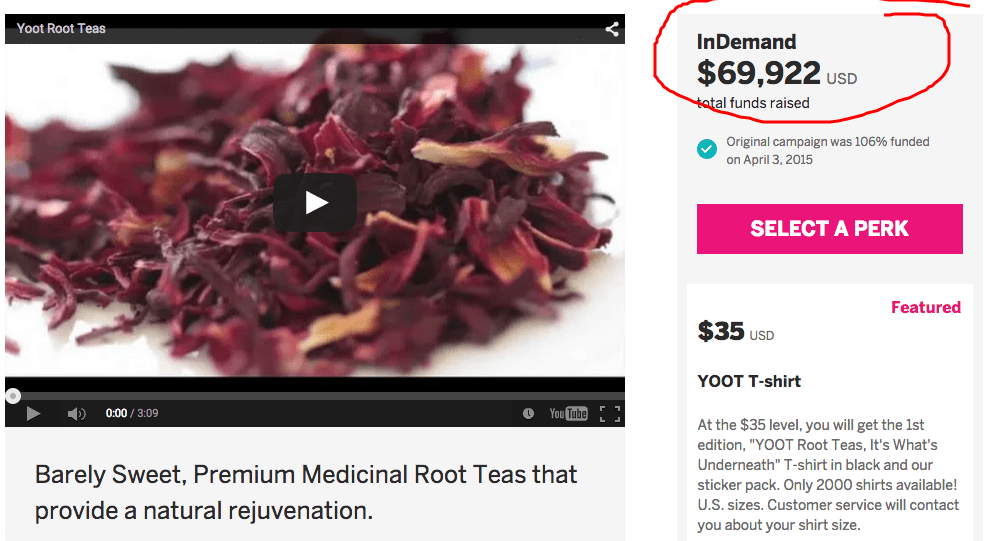Click the Featured label on the perk
Image resolution: width=988 pixels, height=541 pixels.
coord(926,307)
